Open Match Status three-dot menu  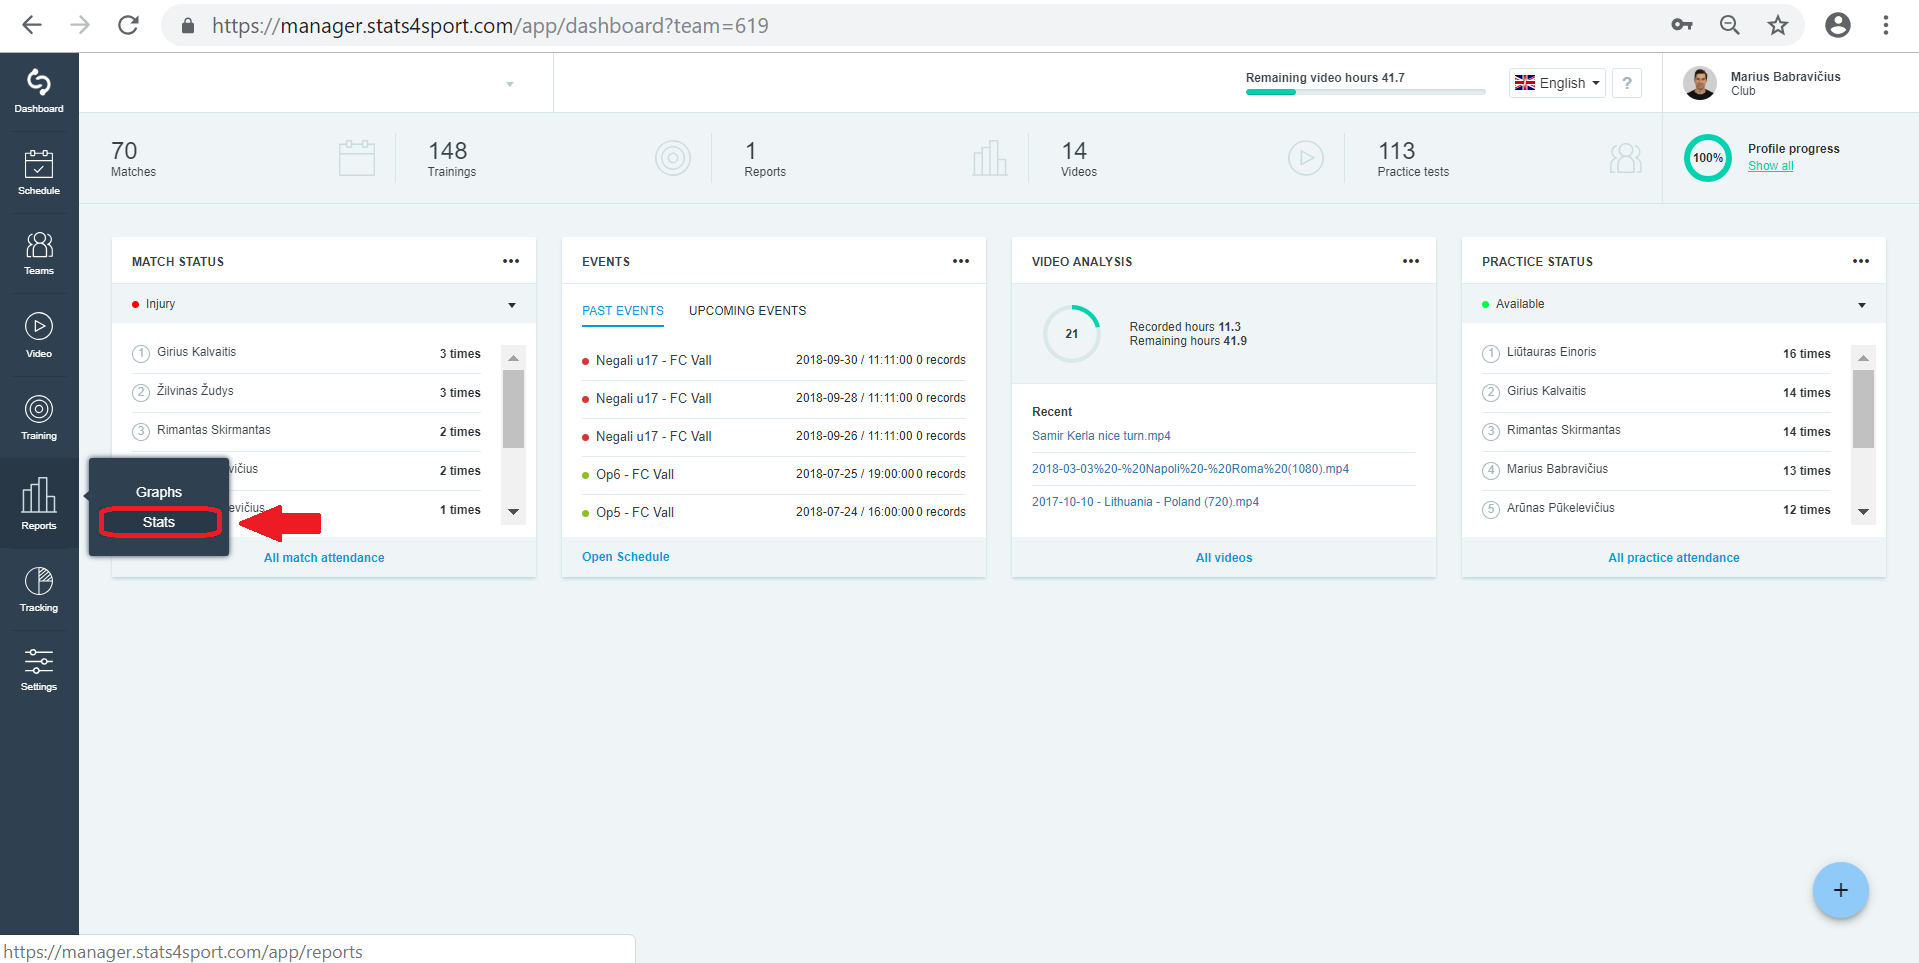[x=511, y=261]
